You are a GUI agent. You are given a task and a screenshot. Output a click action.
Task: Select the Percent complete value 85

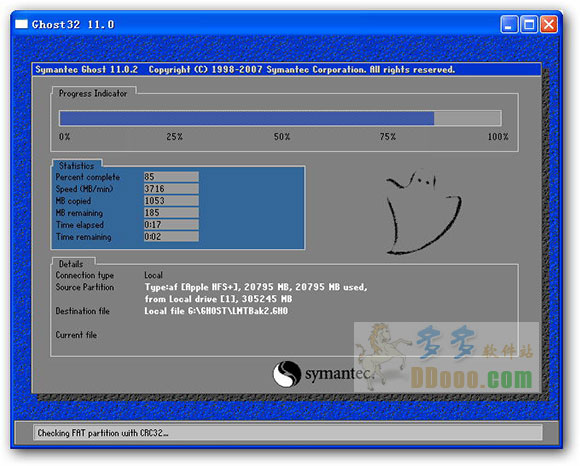click(171, 177)
